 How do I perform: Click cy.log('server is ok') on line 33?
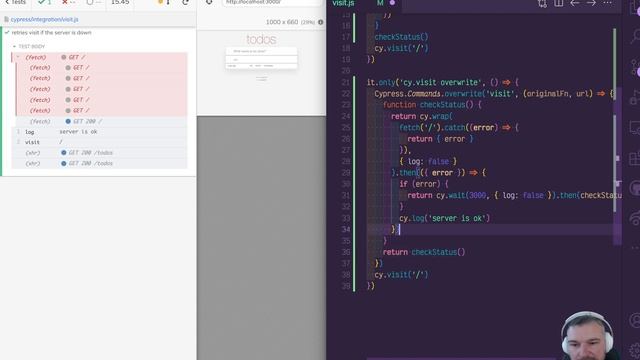[444, 218]
